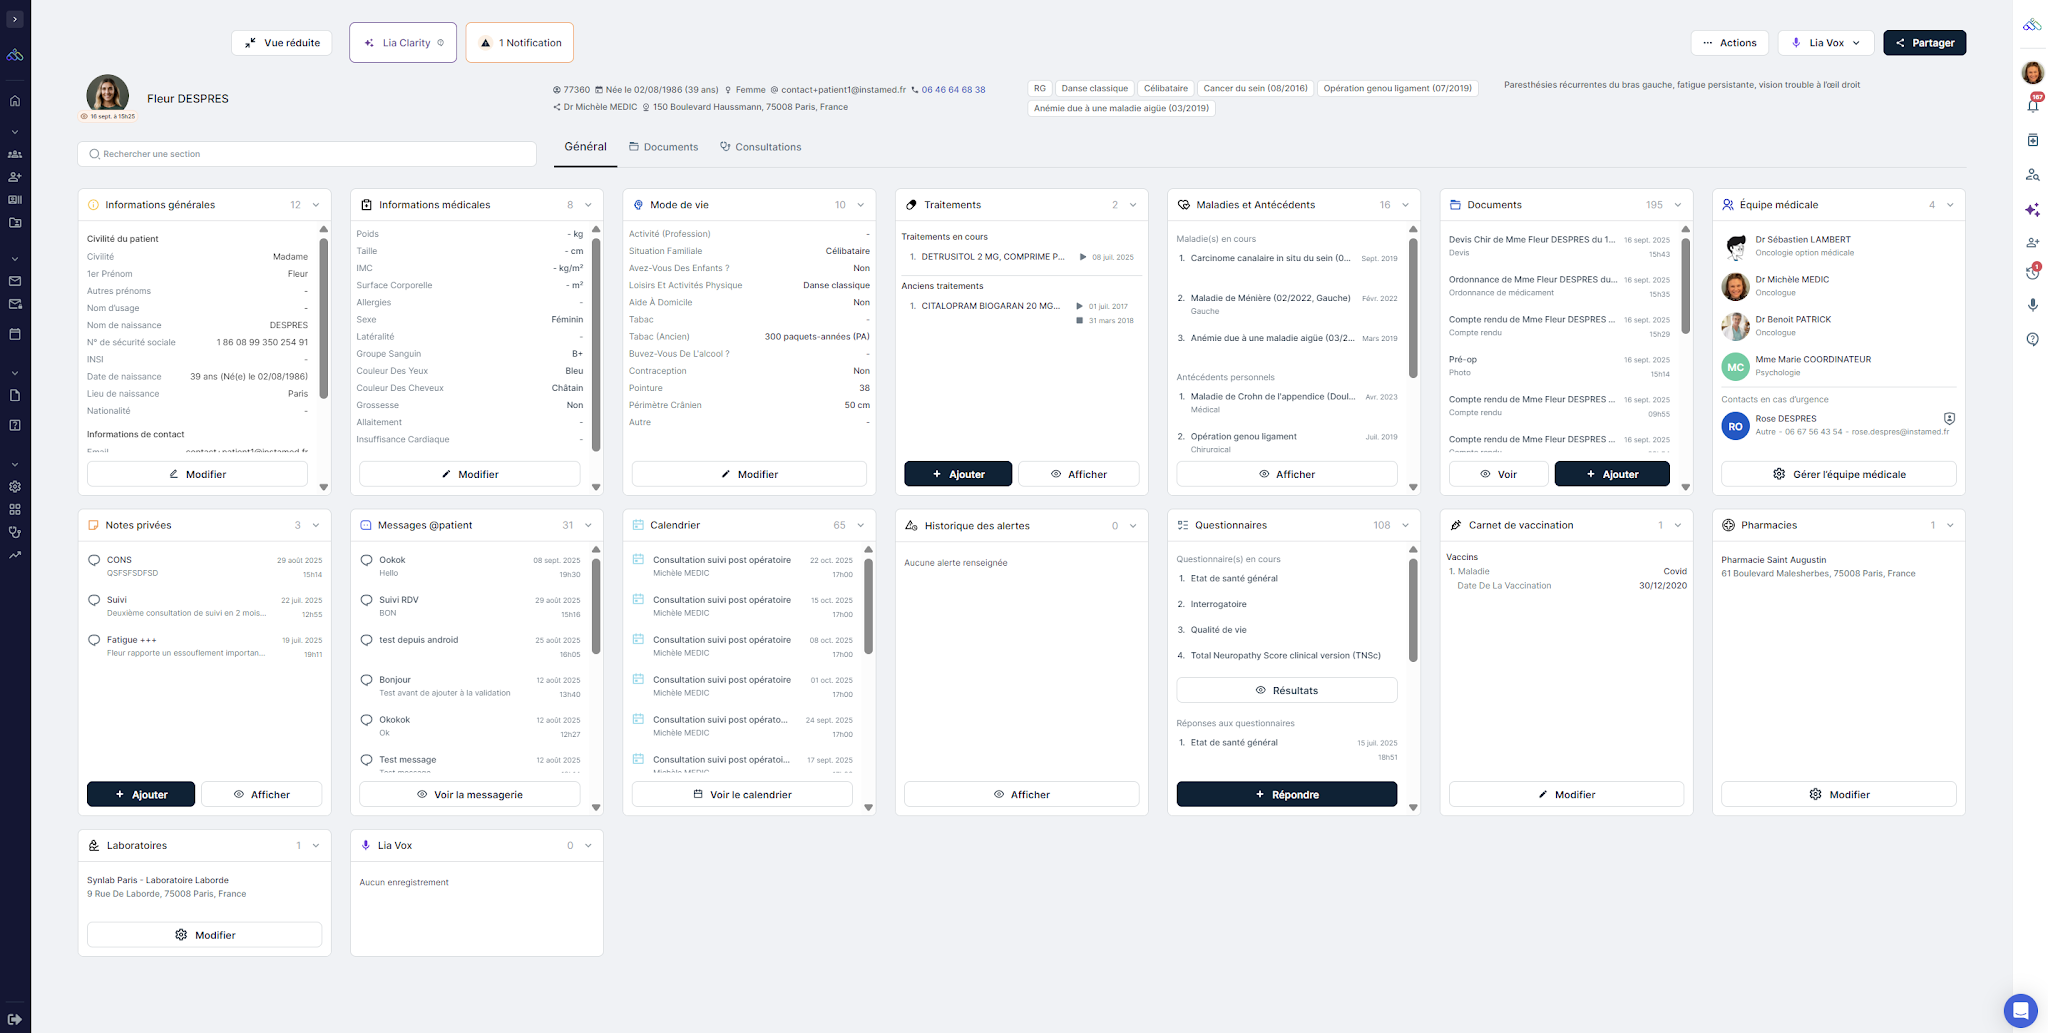This screenshot has width=2048, height=1033.
Task: Toggle the Fatigue +++ note circle
Action: point(94,640)
